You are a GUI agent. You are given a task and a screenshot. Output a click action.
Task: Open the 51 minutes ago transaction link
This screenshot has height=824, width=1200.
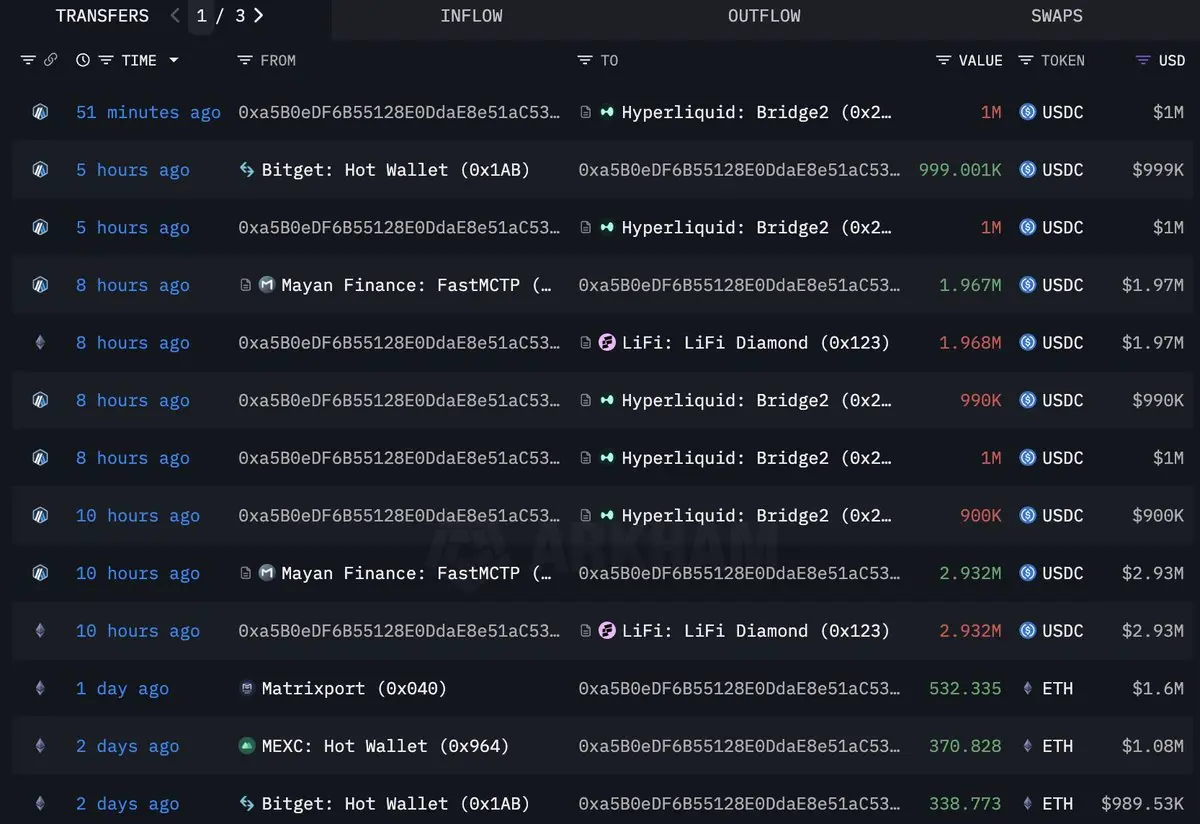tap(148, 113)
